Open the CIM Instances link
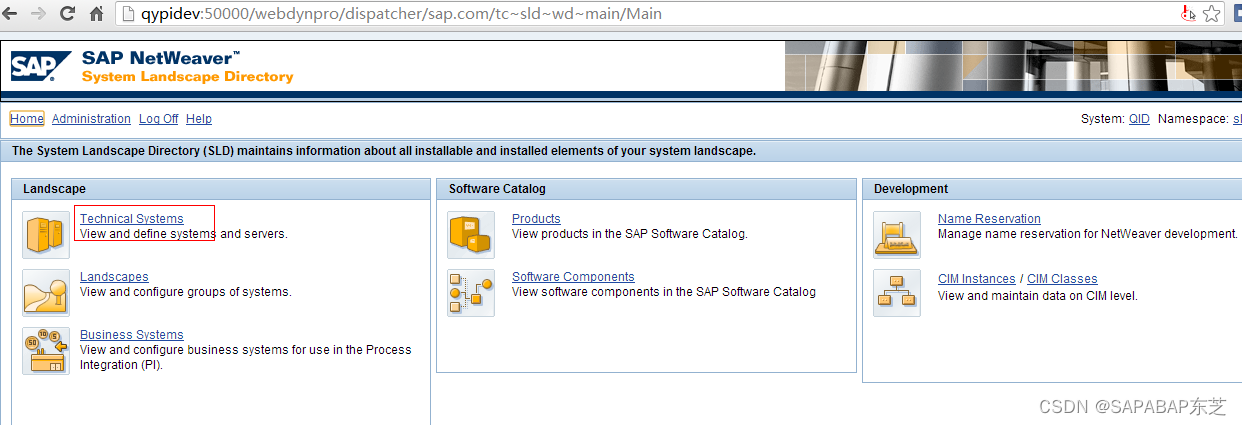This screenshot has width=1242, height=425. [x=976, y=279]
